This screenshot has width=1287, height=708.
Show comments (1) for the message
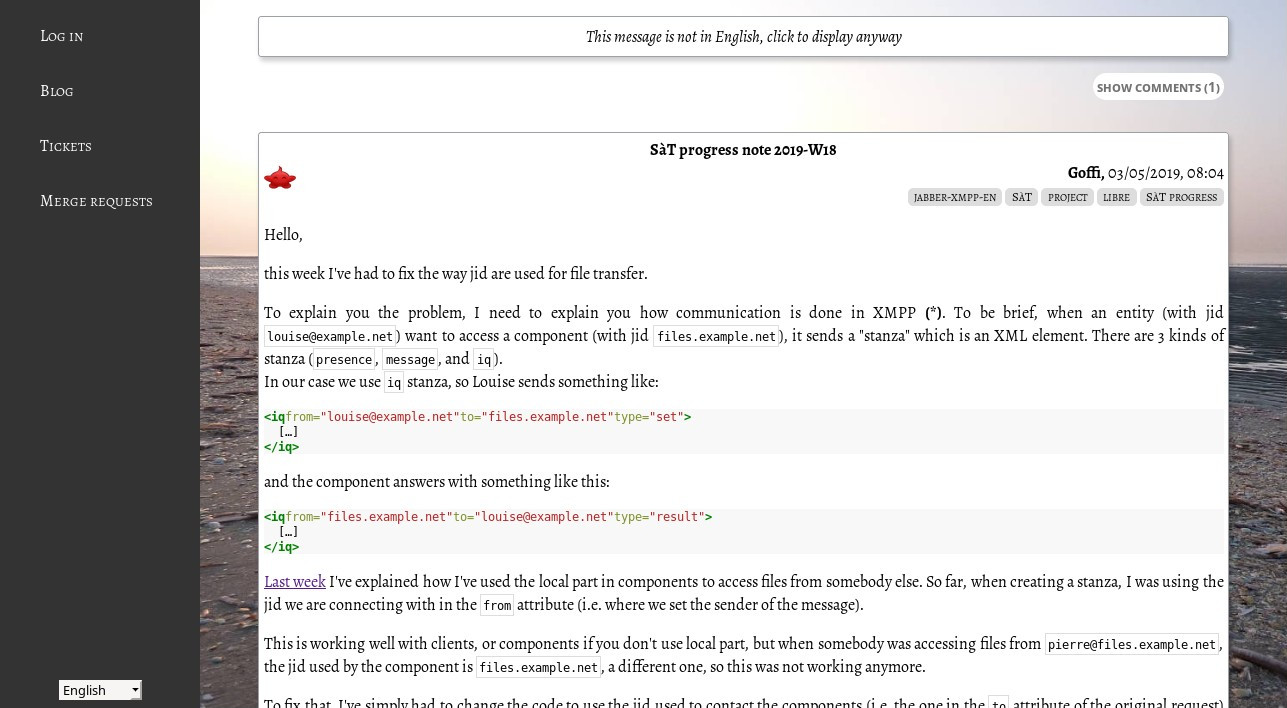(1158, 87)
